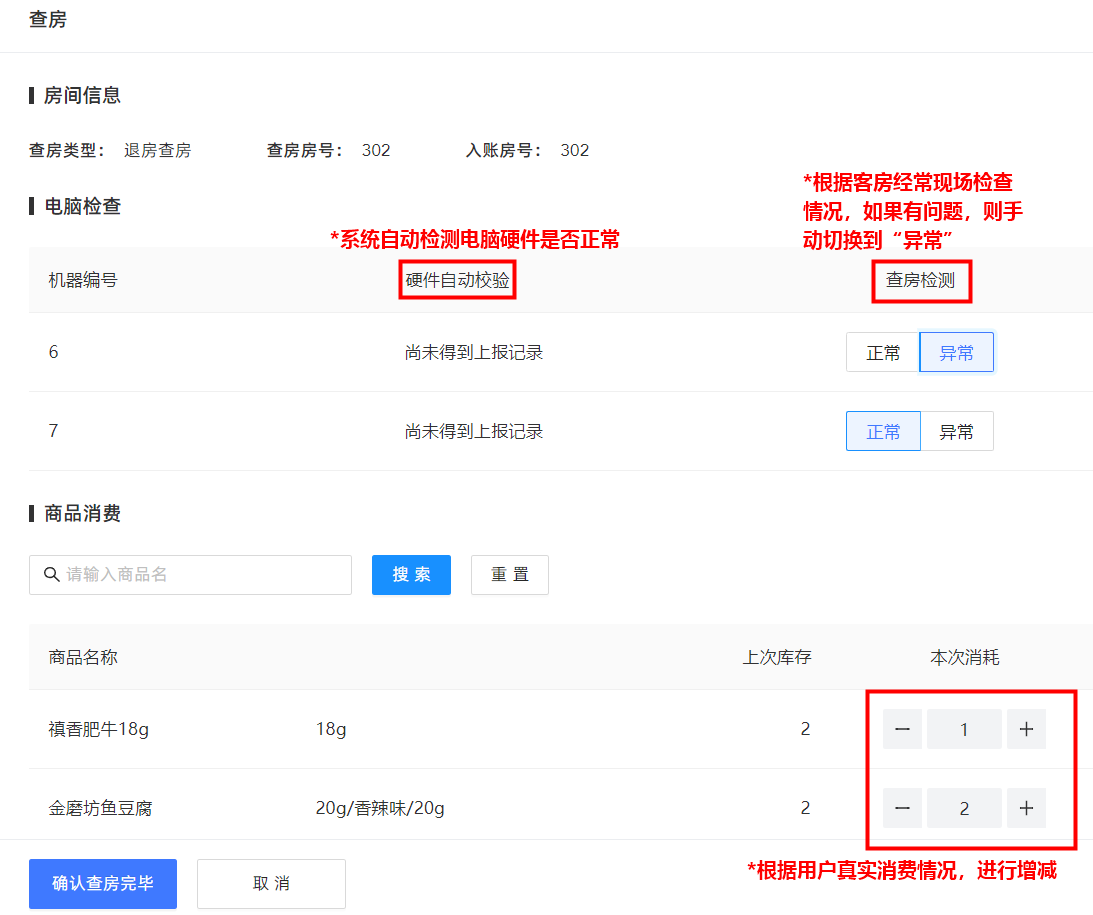
Task: Select 正常 for machine 7
Action: coord(883,431)
